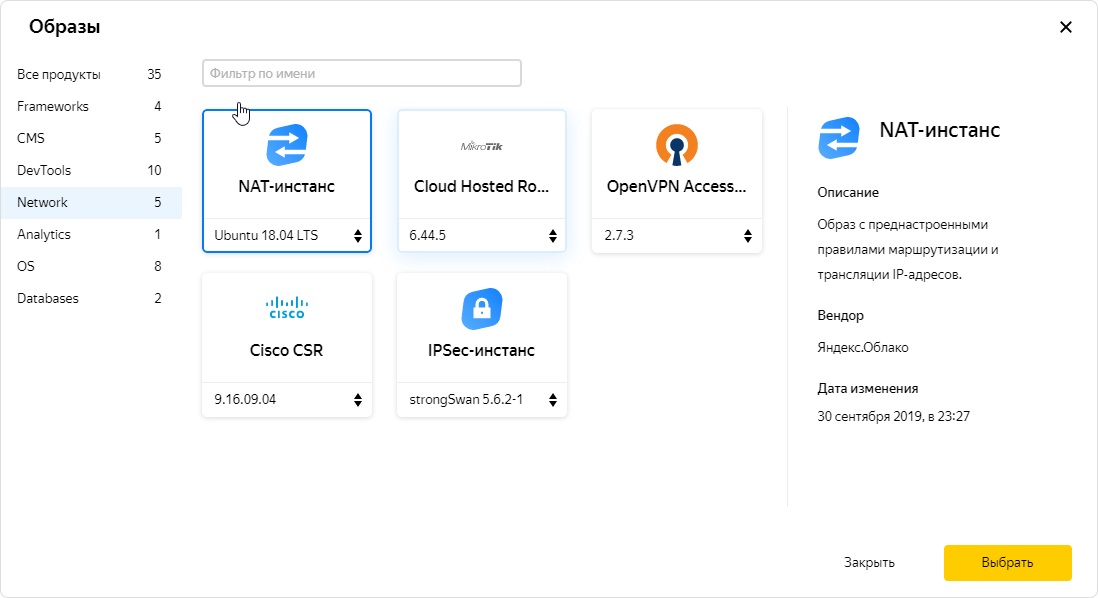Open the Databases category
Screen dimensions: 1098x598
pyautogui.click(x=90, y=298)
